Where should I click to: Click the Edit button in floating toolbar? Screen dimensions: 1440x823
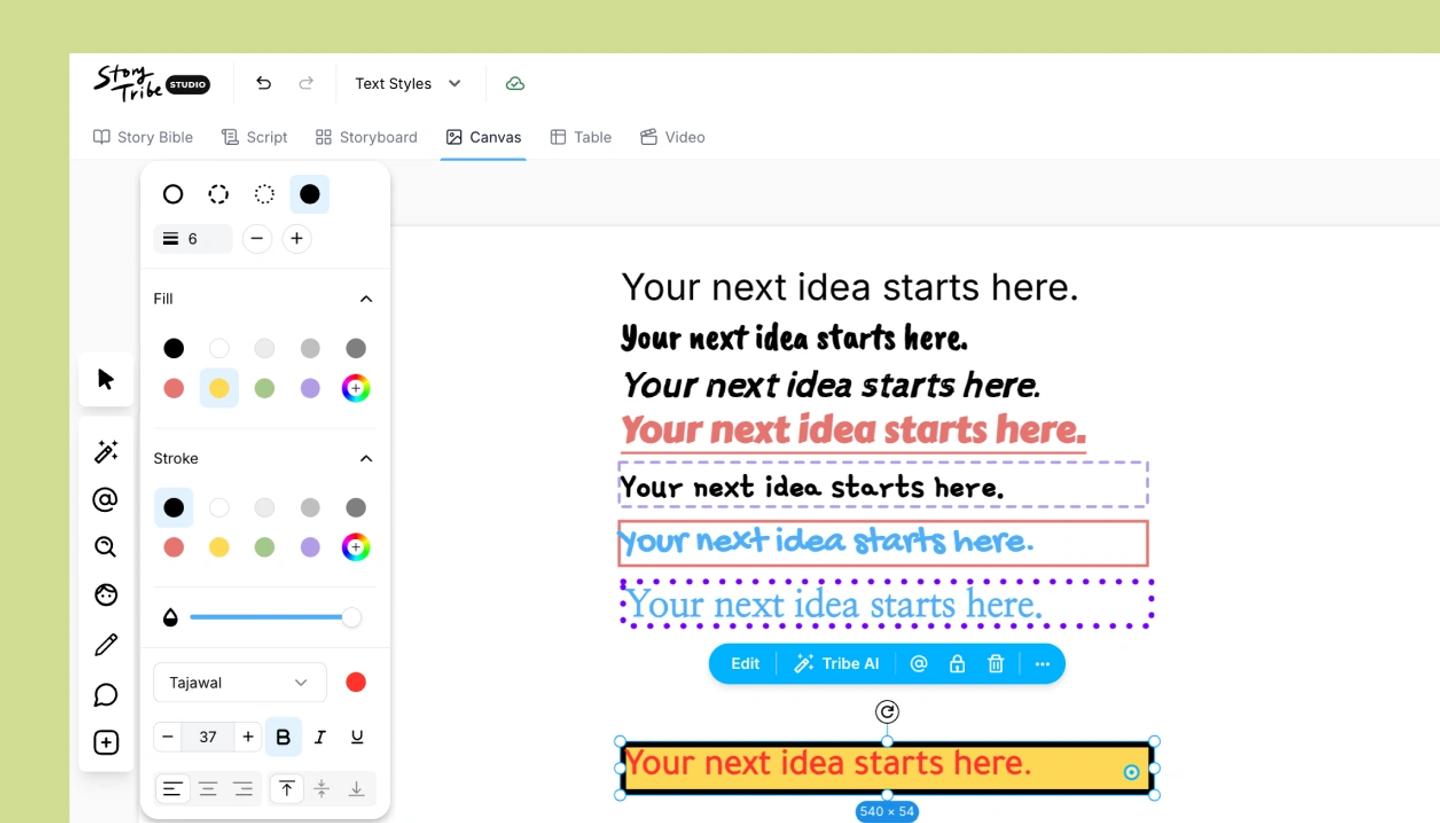tap(745, 663)
